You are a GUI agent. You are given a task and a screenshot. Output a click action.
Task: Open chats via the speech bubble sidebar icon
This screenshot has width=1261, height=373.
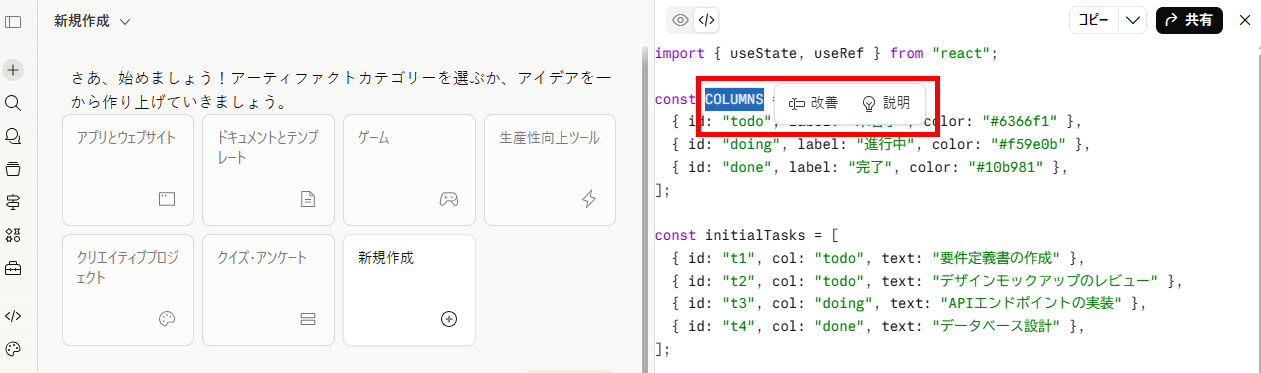13,136
